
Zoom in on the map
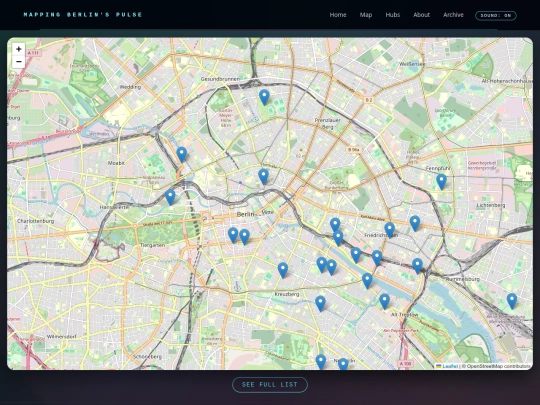click(x=19, y=49)
